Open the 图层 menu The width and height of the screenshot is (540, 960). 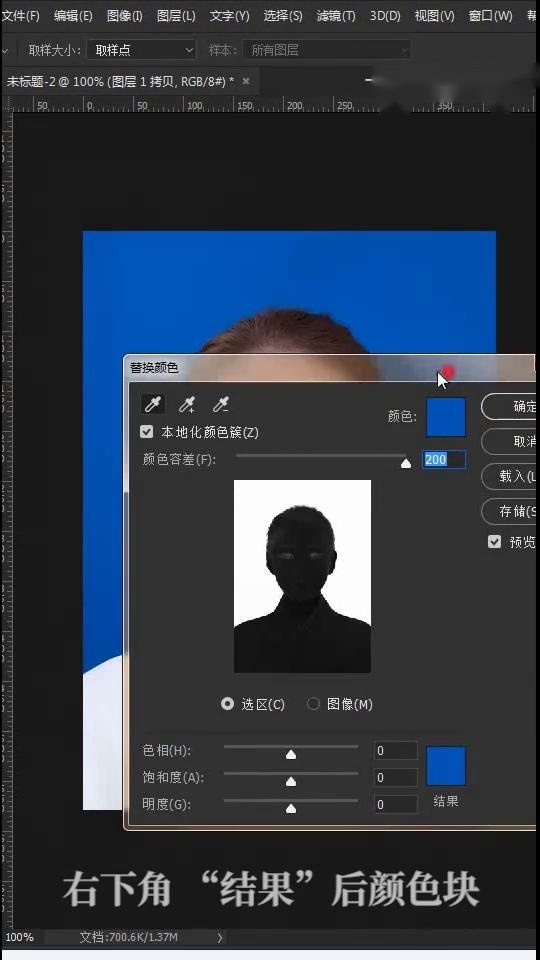pyautogui.click(x=176, y=15)
